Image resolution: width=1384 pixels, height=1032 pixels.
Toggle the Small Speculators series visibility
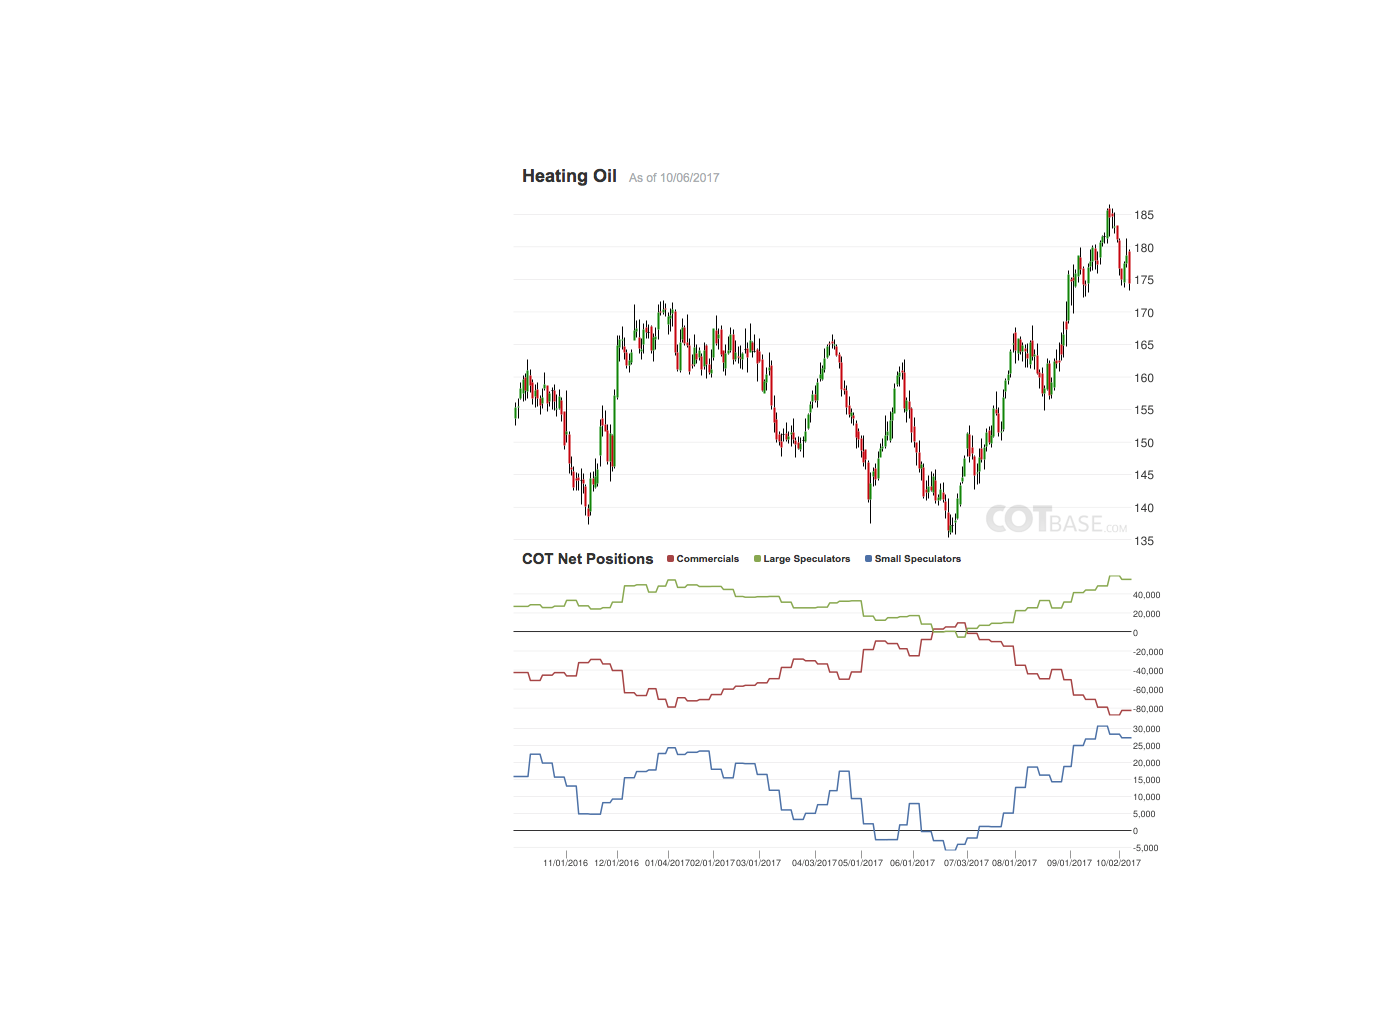tap(917, 559)
